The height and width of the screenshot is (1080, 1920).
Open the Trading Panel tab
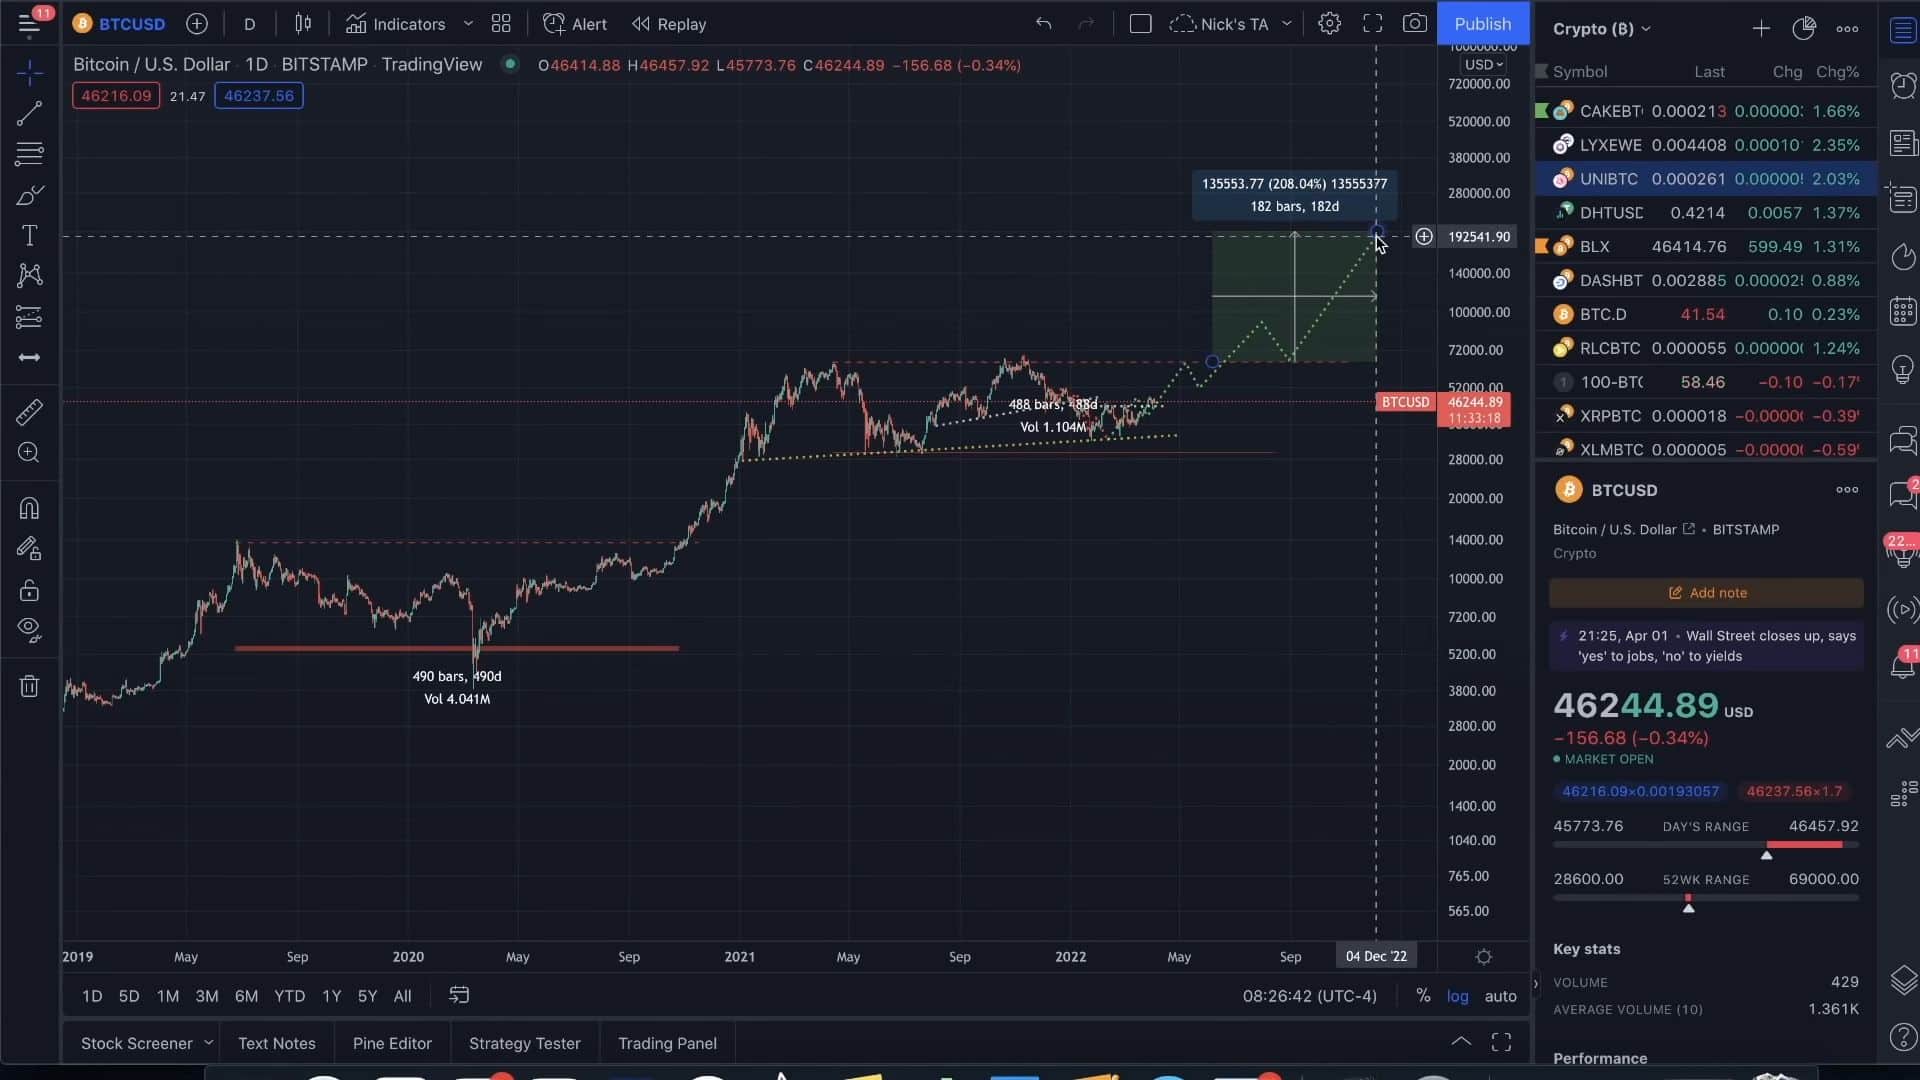(x=667, y=1043)
